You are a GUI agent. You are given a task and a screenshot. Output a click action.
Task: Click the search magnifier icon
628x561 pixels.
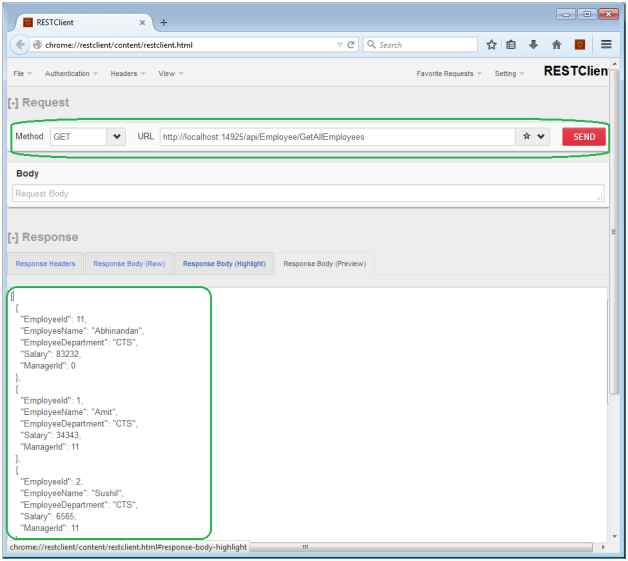coord(371,44)
